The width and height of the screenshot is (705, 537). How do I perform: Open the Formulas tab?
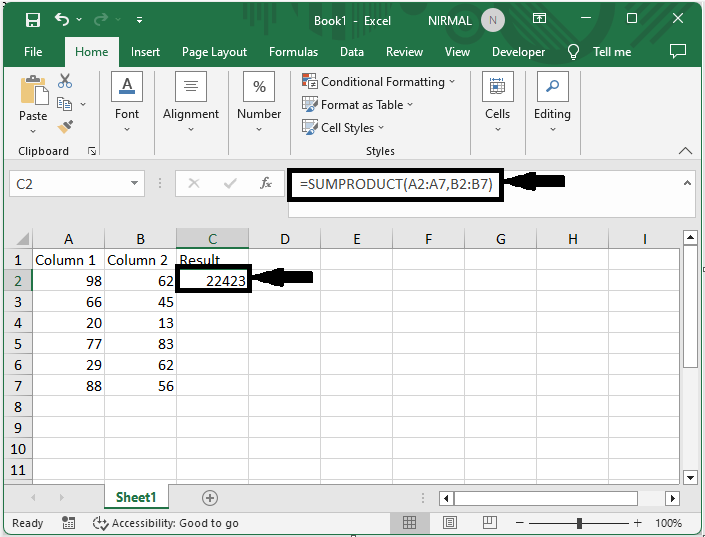(293, 52)
